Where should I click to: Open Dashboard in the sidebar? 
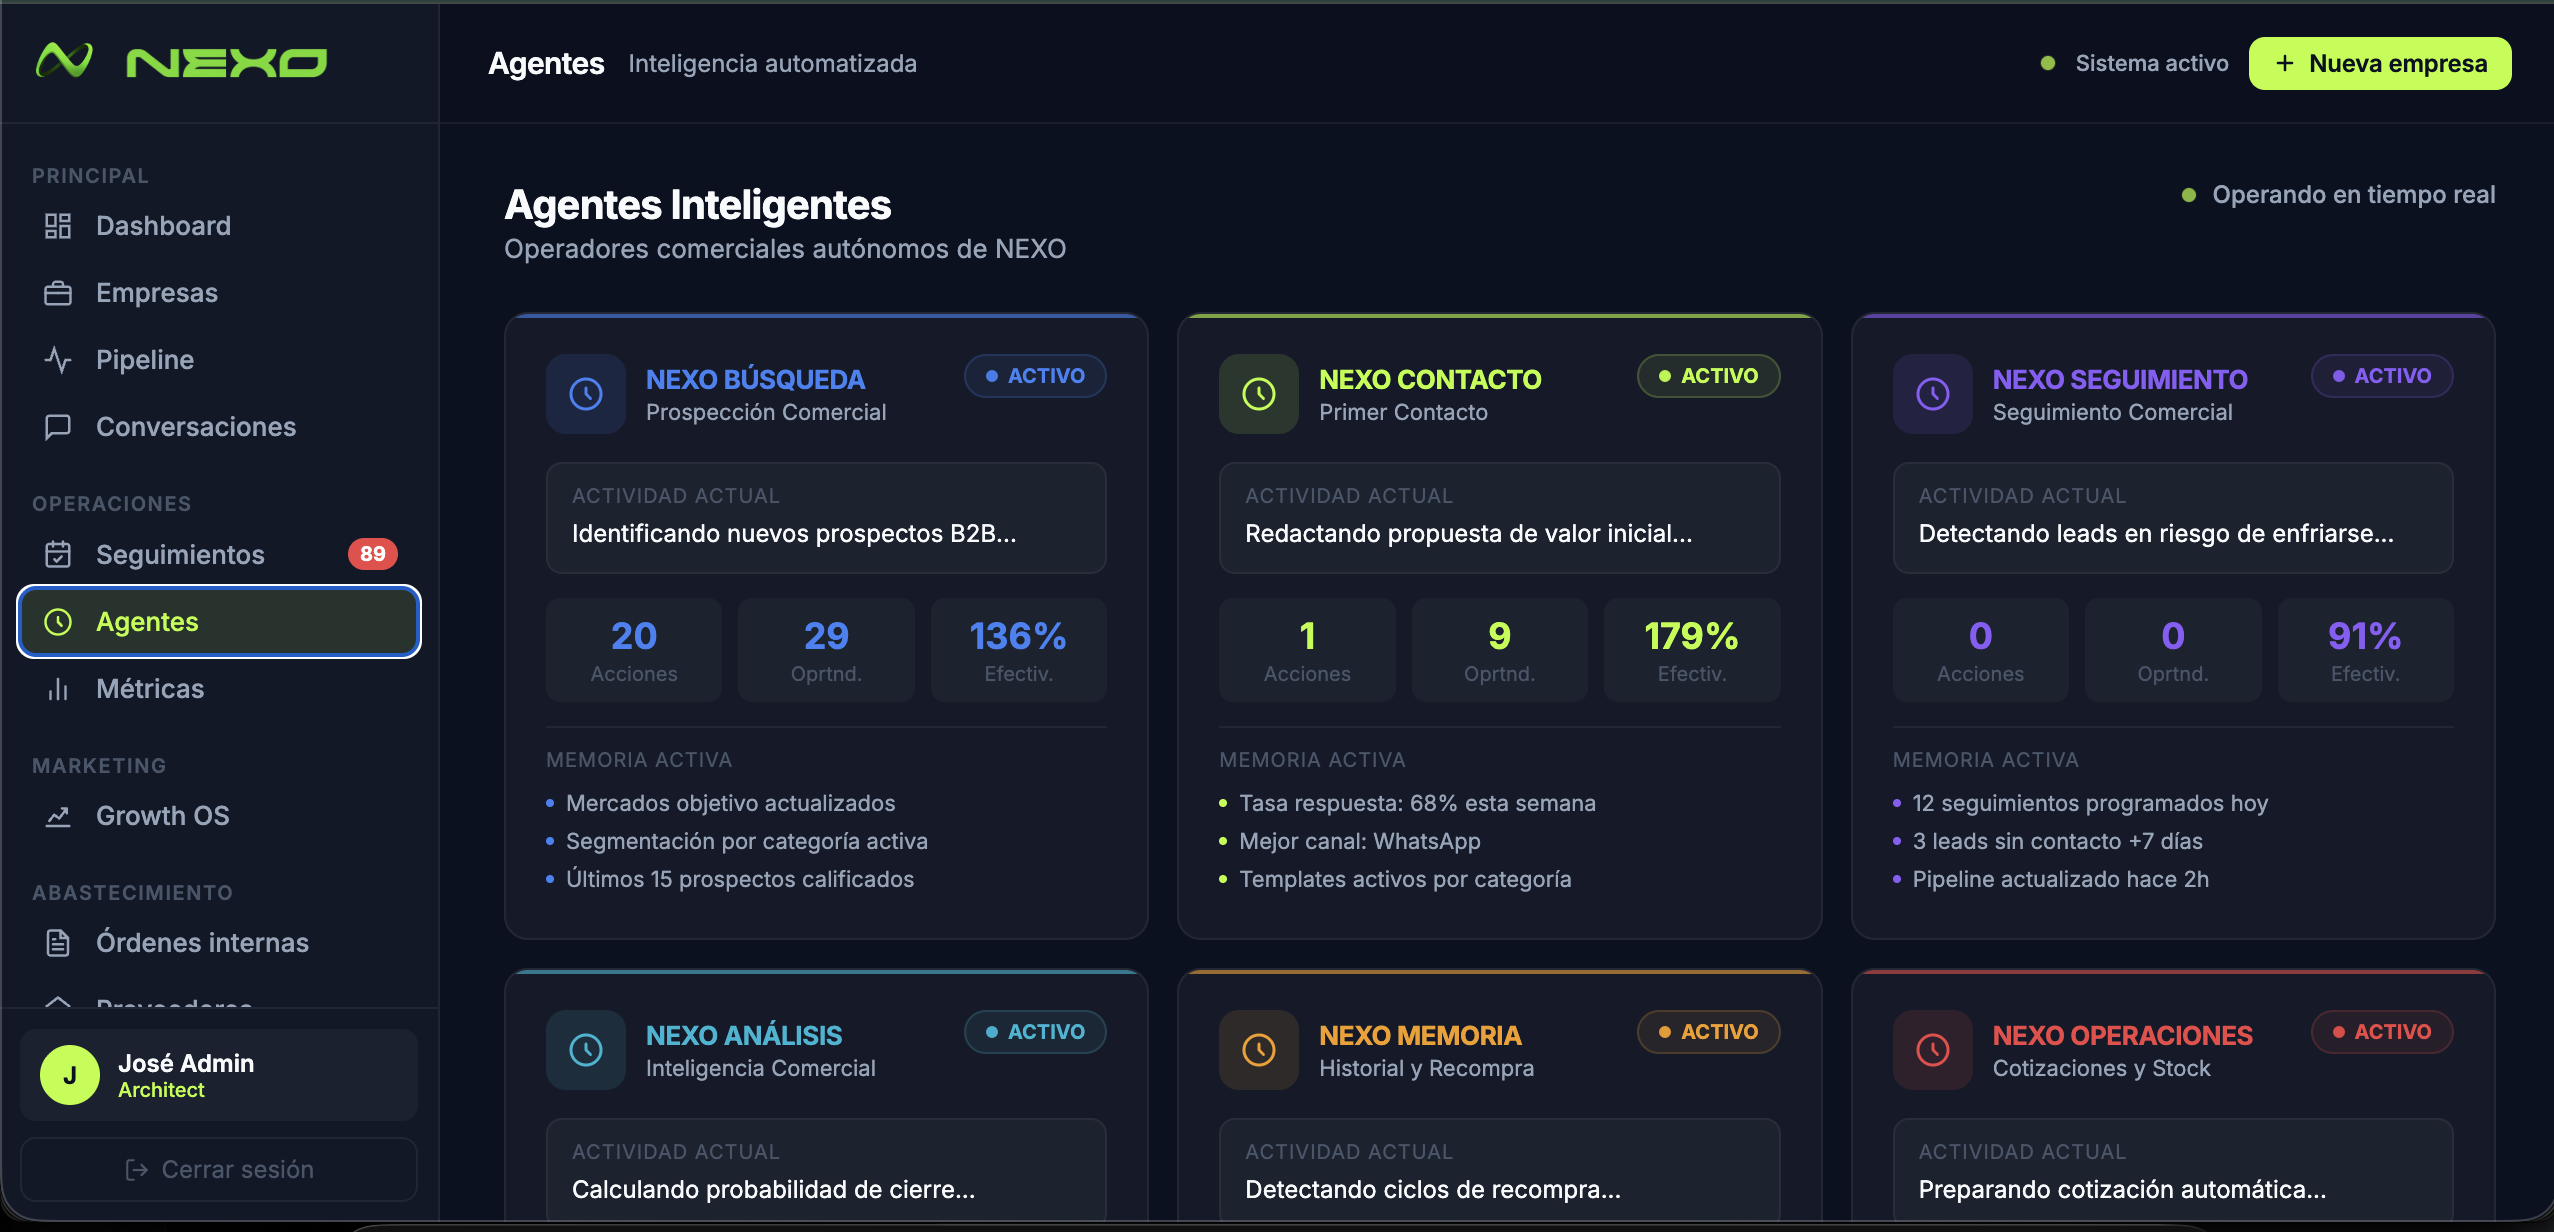tap(219, 226)
